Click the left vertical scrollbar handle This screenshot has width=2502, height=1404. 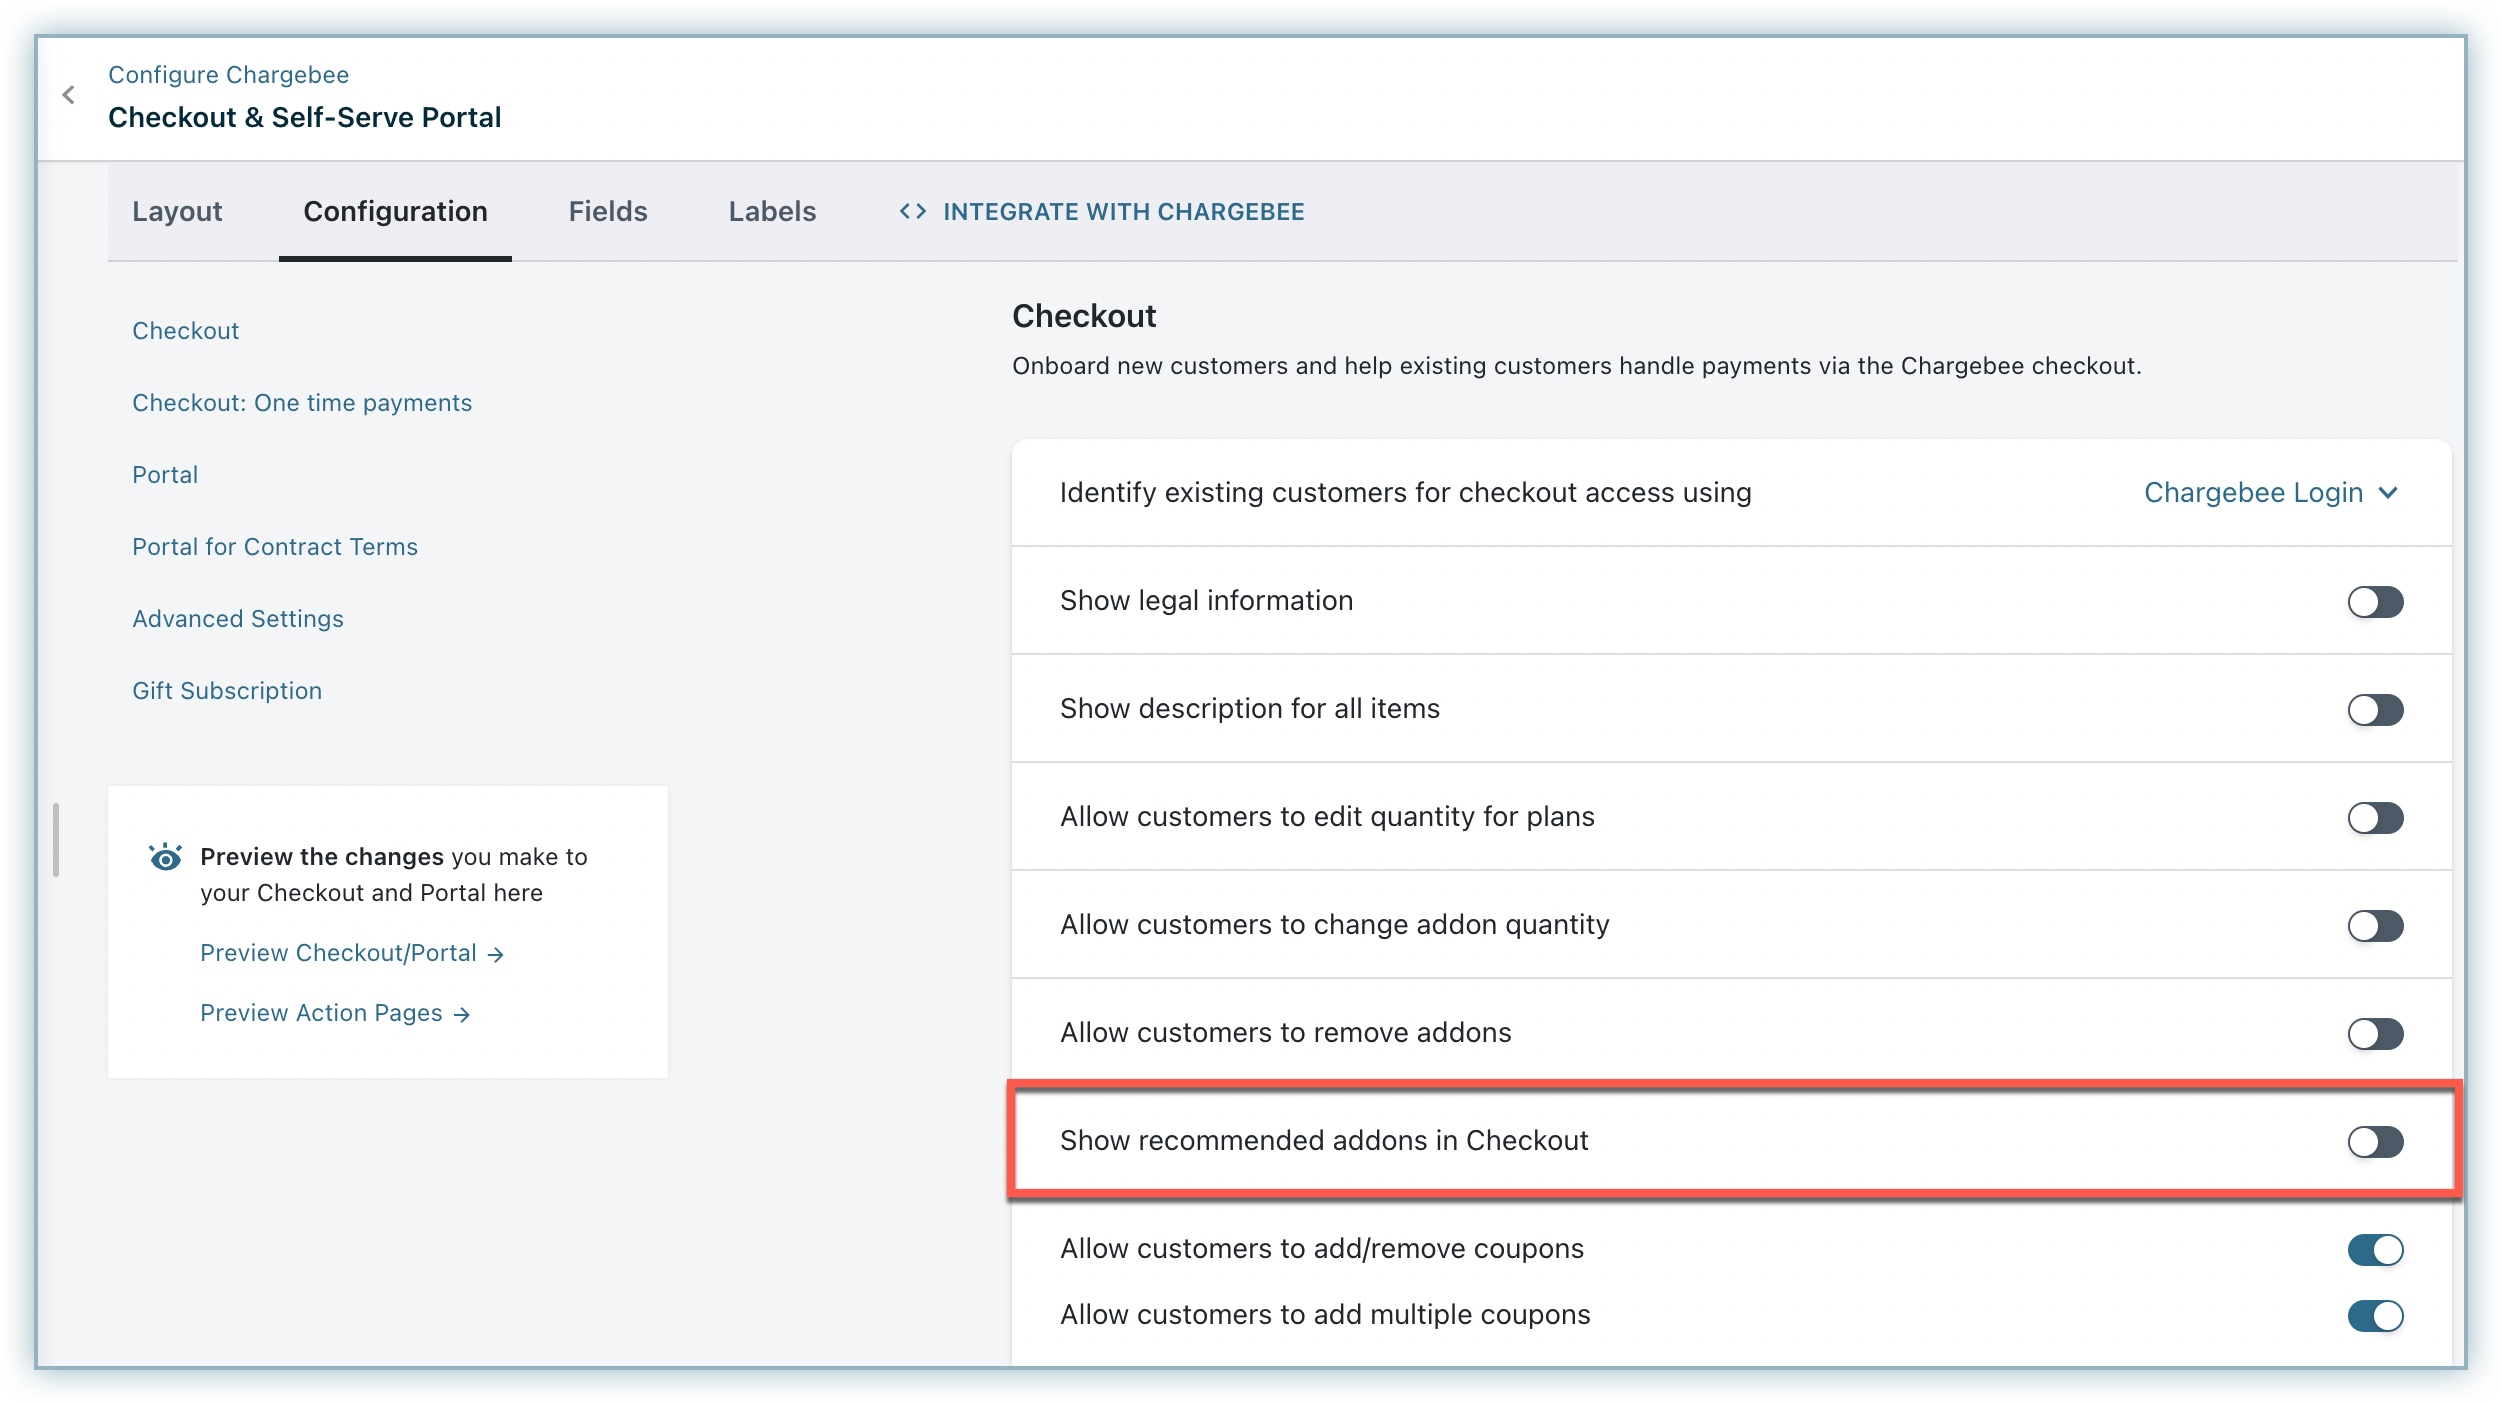point(56,840)
